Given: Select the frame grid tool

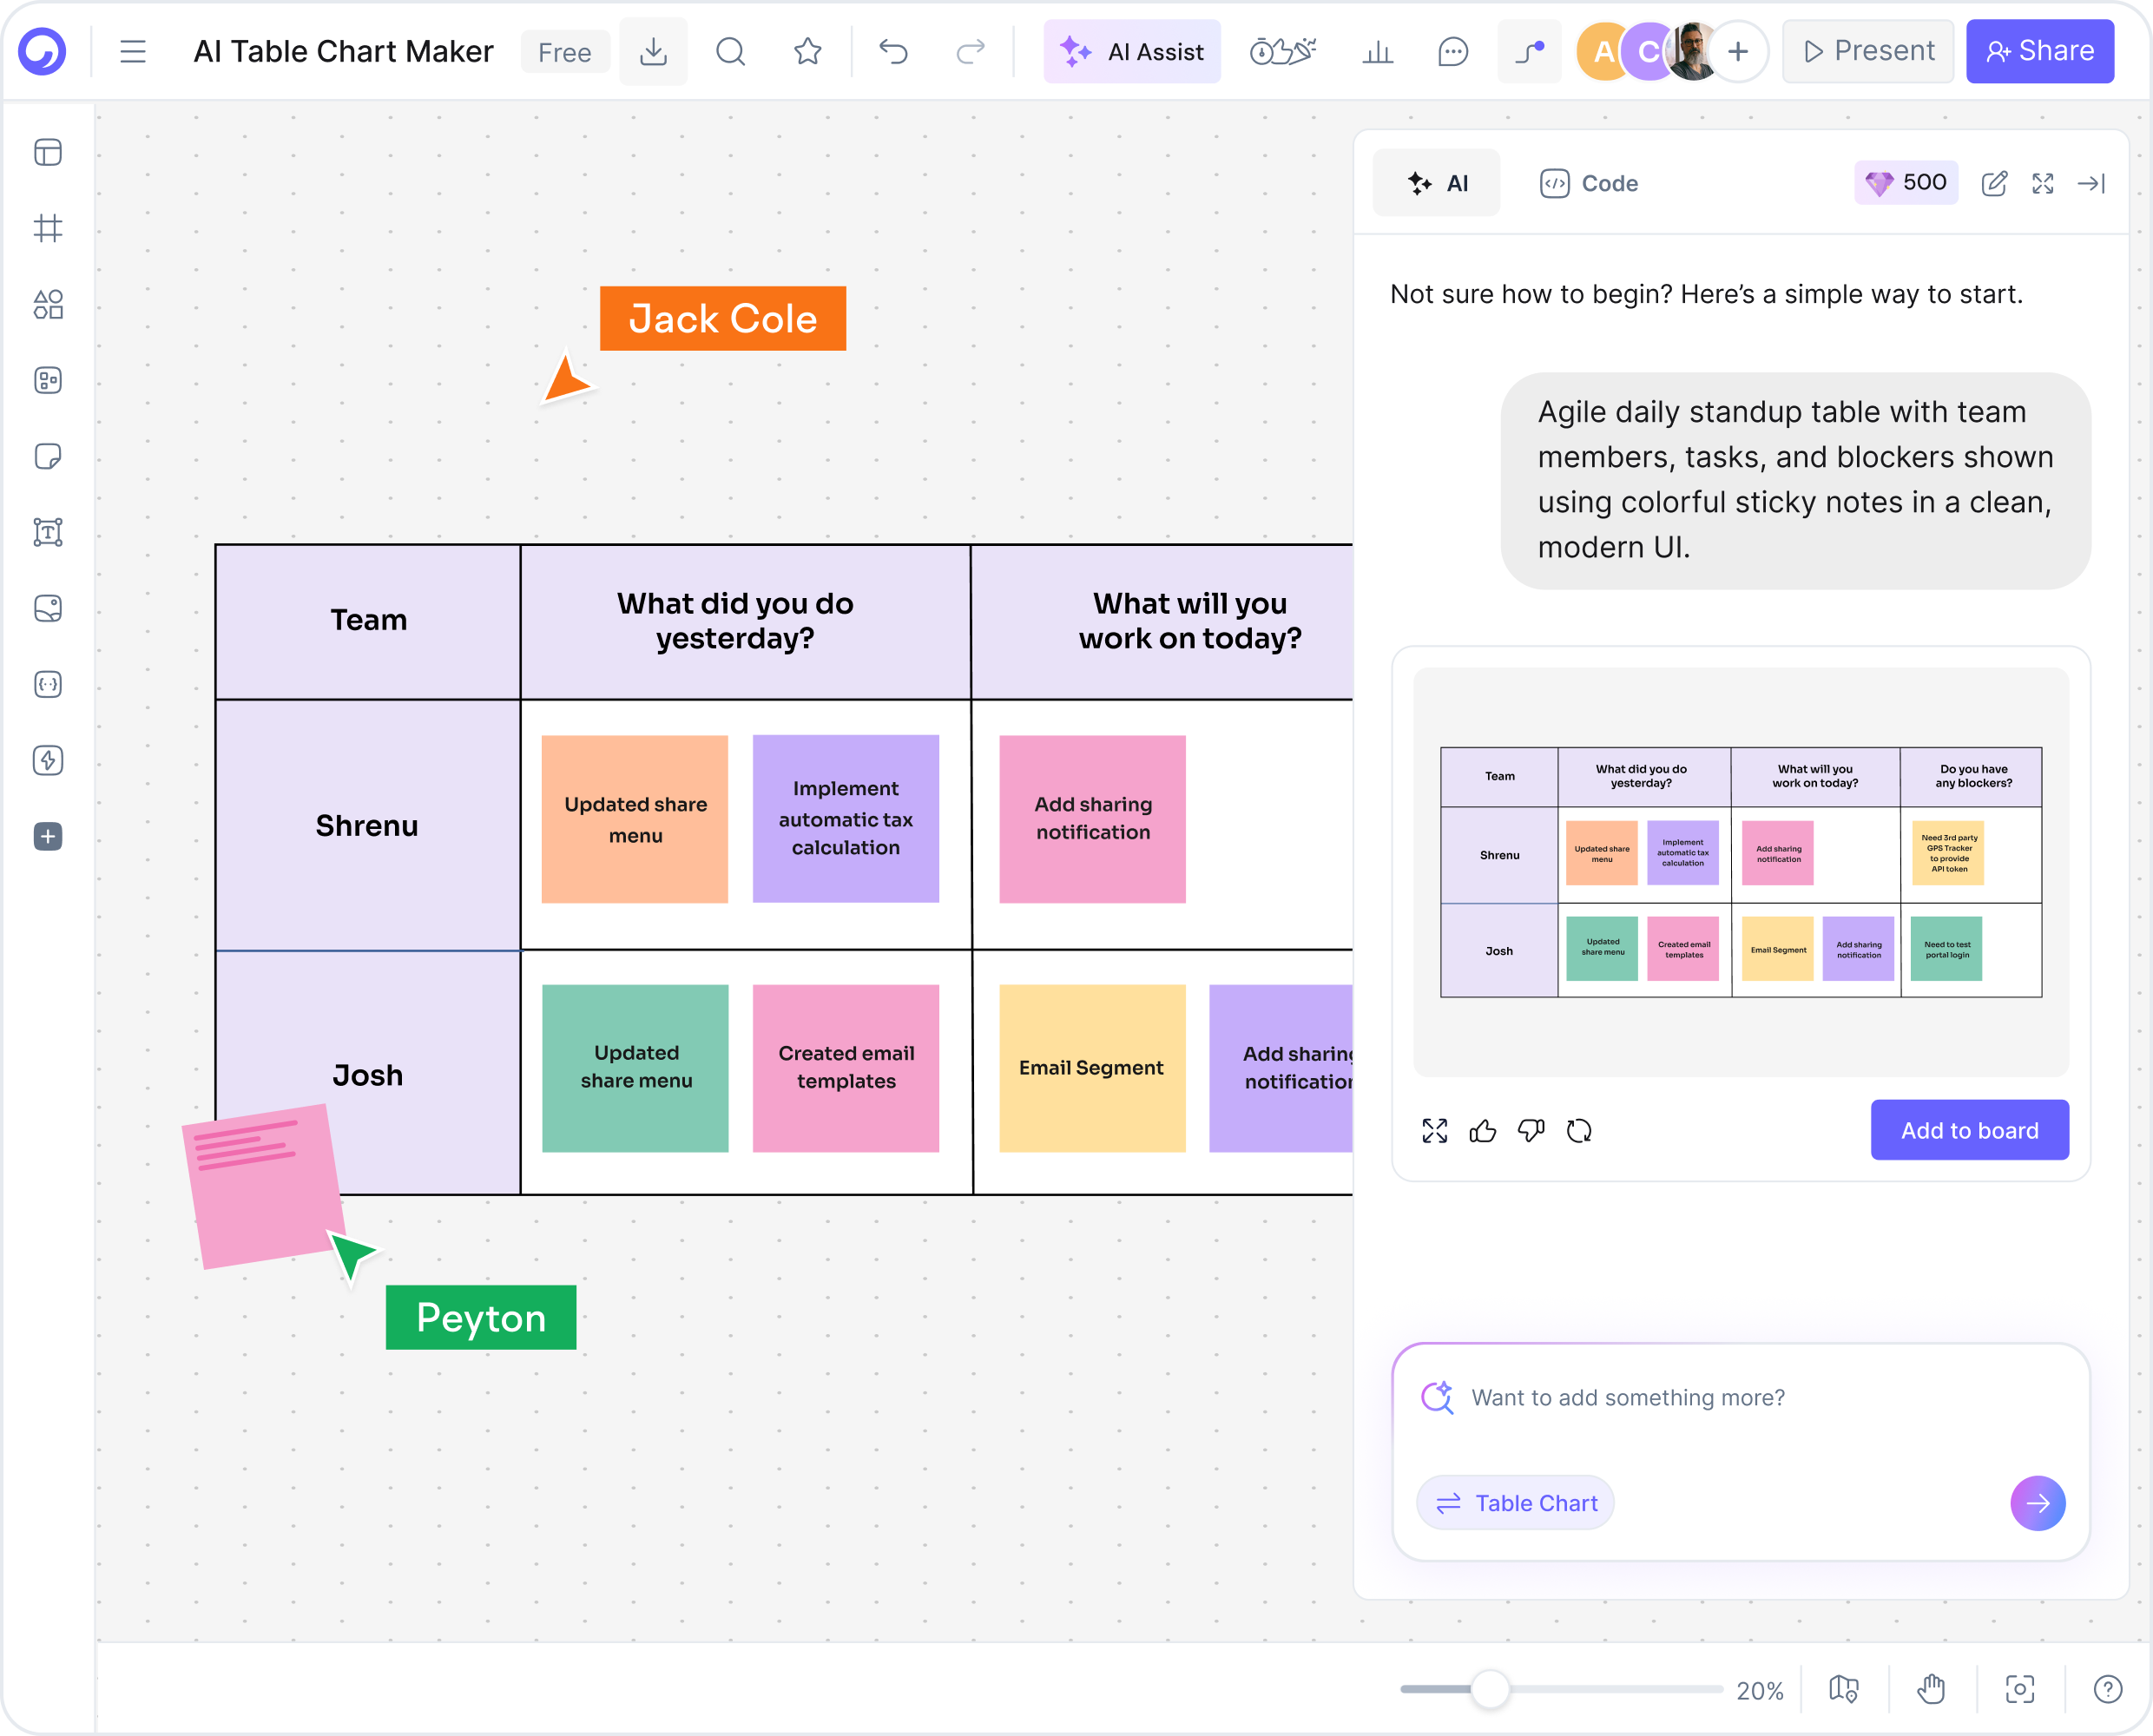Looking at the screenshot, I should [48, 229].
